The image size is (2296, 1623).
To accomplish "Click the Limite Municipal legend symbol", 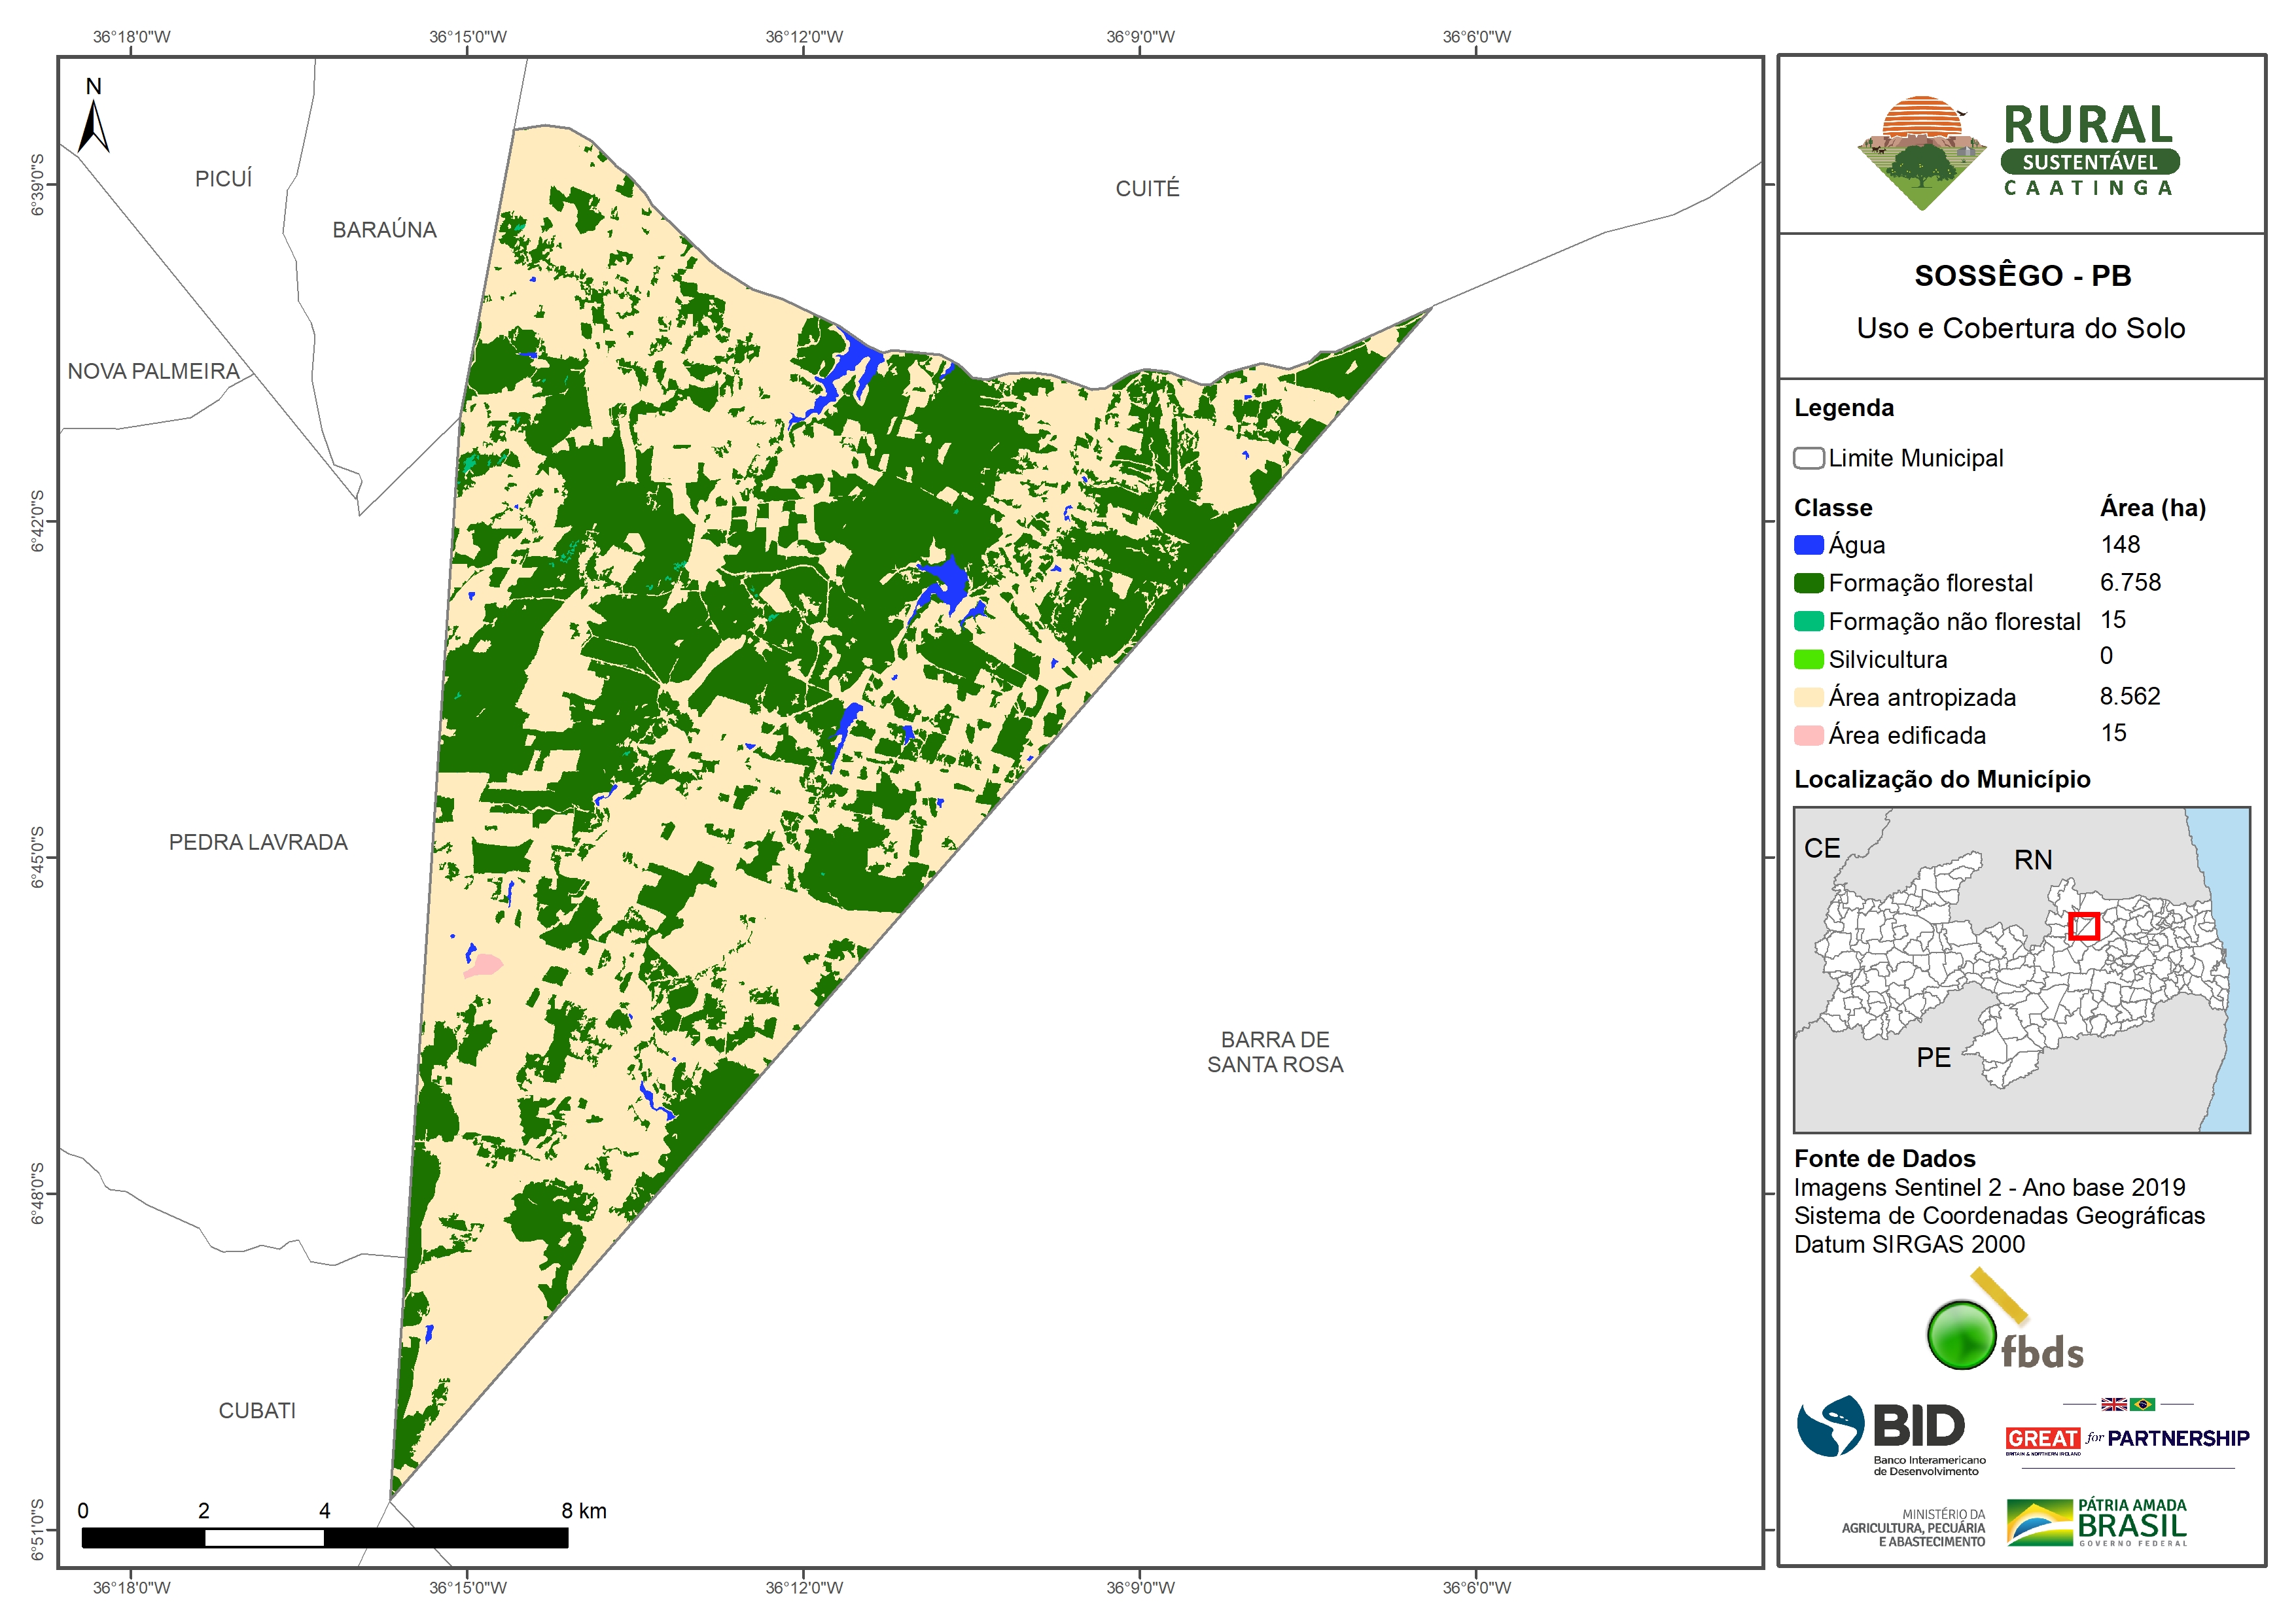I will pos(1808,458).
